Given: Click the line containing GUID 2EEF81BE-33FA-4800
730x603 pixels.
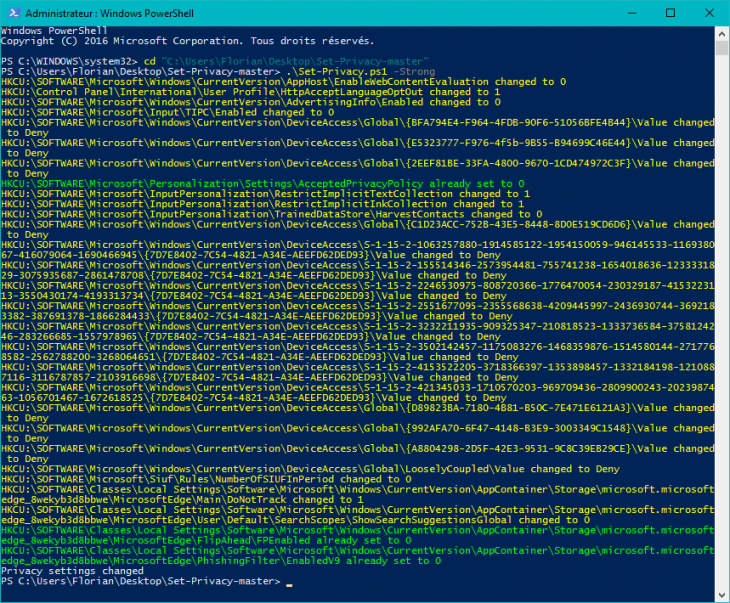Looking at the screenshot, I should (x=358, y=169).
